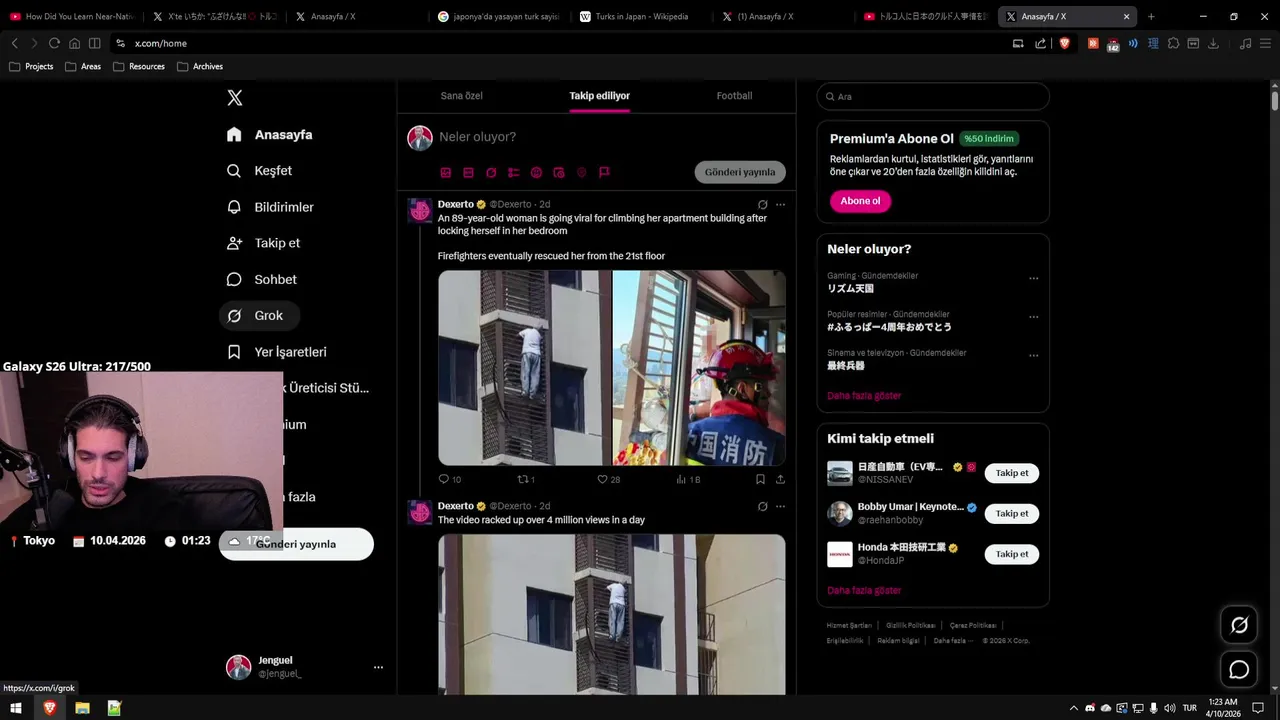This screenshot has height=720, width=1280.
Task: Open Yer İşaretleri bookmarks
Action: (x=277, y=352)
